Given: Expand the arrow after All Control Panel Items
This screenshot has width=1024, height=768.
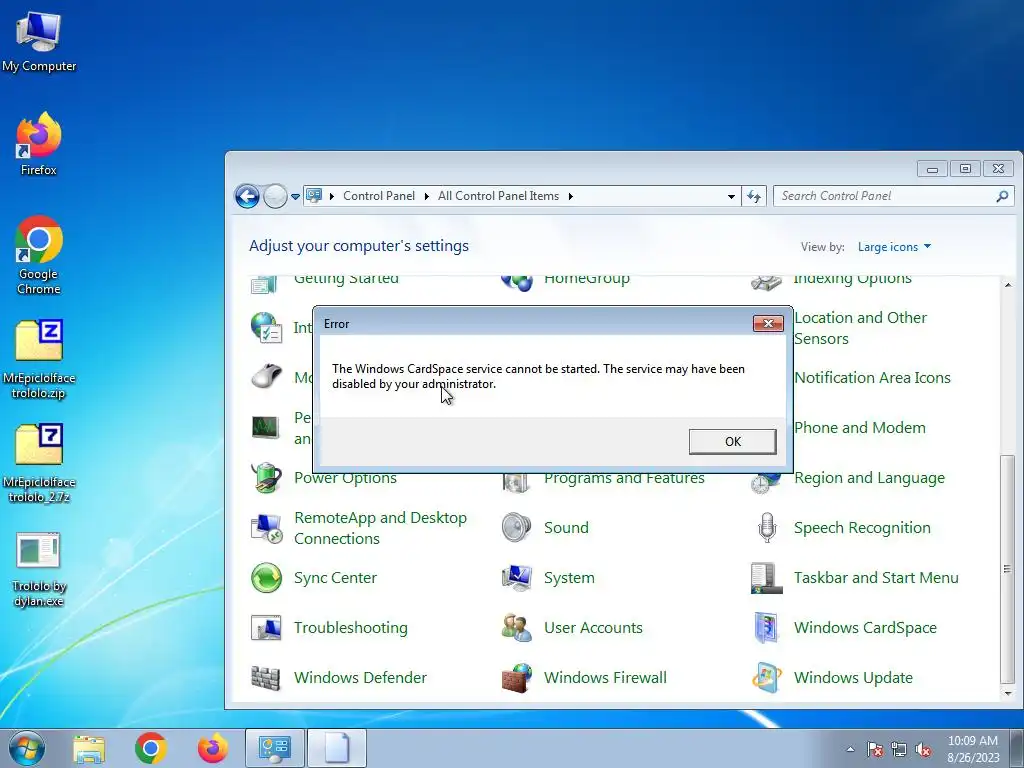Looking at the screenshot, I should 570,196.
